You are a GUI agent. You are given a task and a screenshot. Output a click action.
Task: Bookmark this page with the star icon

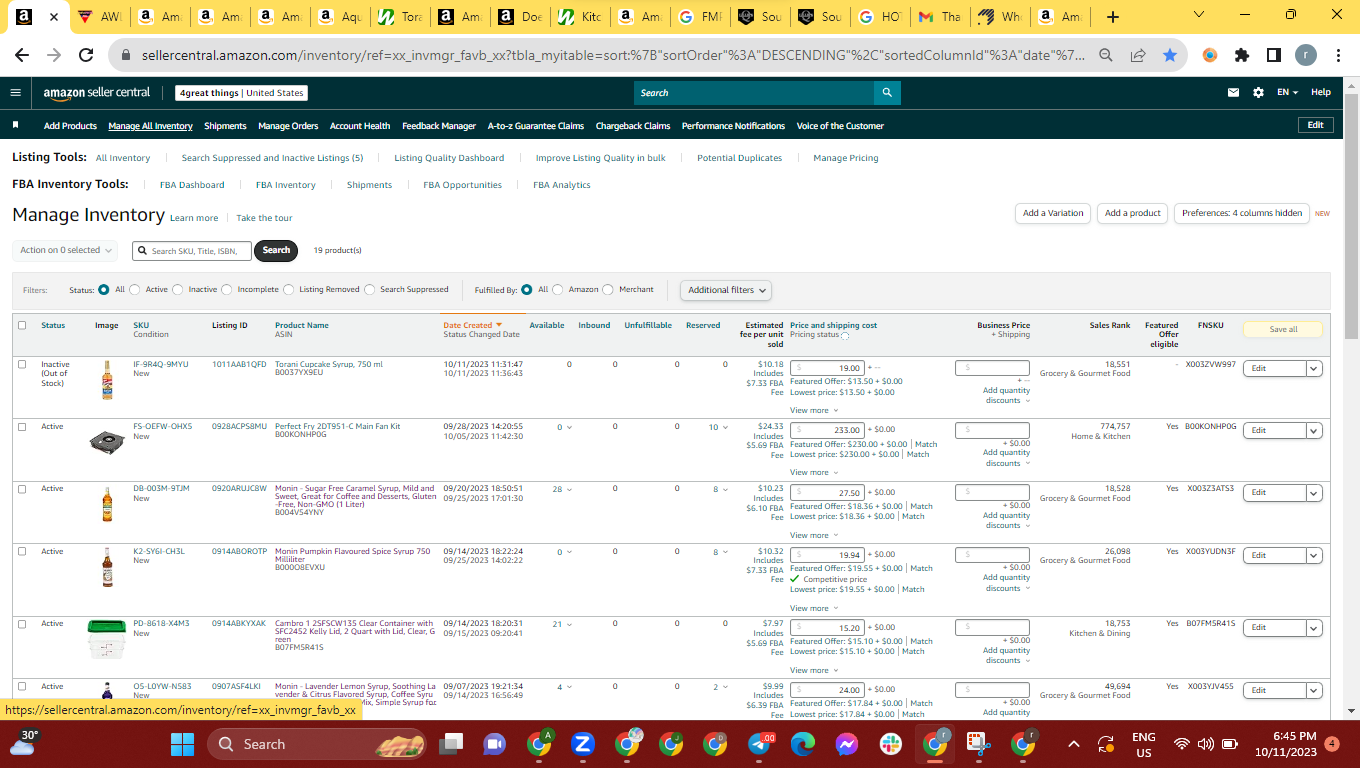click(x=1169, y=55)
